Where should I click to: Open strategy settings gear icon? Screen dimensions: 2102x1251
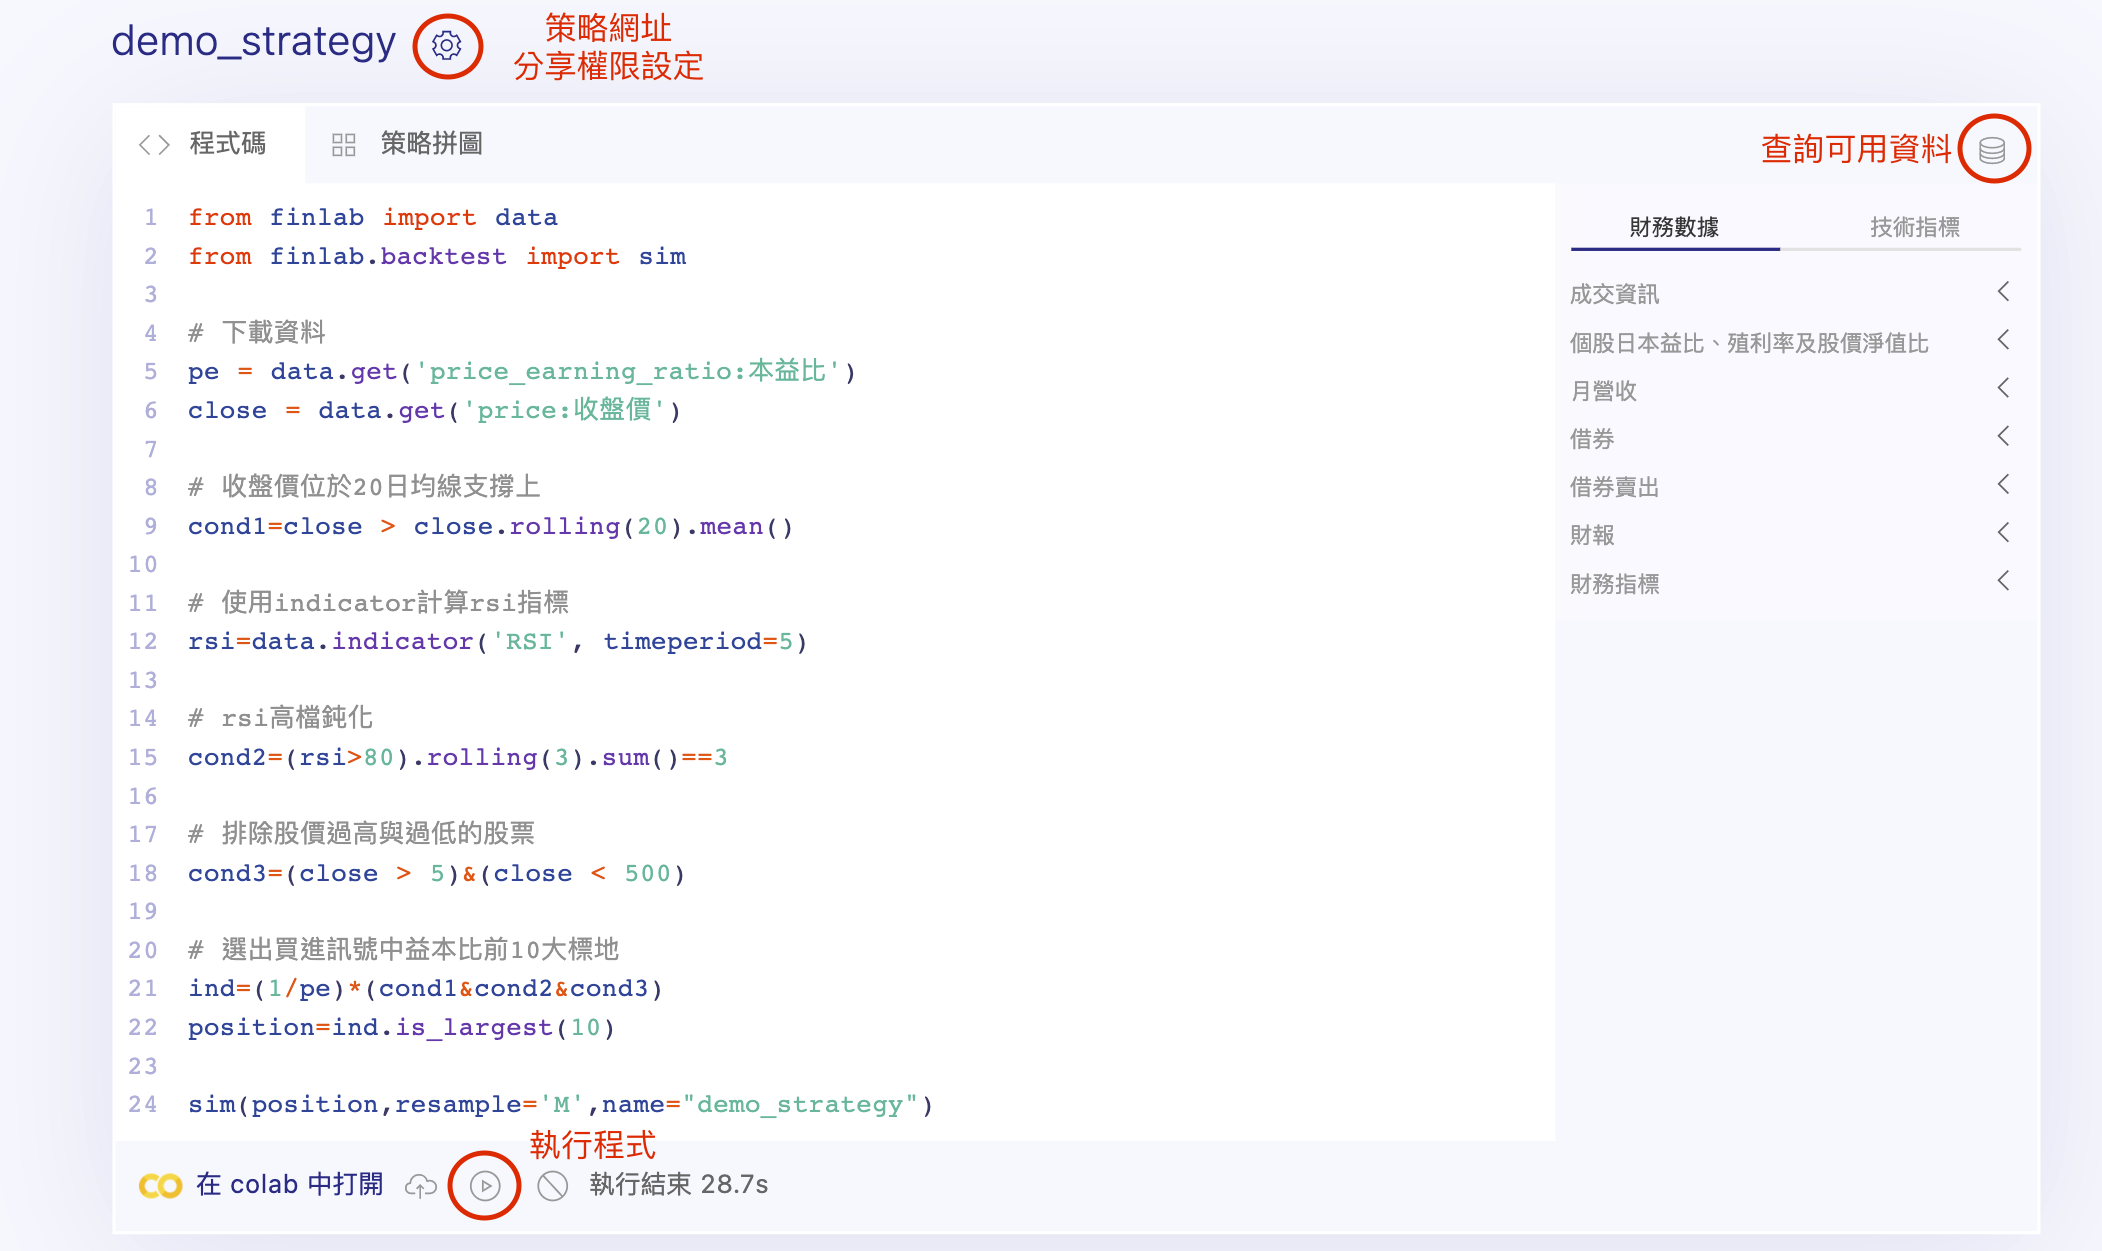(x=447, y=45)
